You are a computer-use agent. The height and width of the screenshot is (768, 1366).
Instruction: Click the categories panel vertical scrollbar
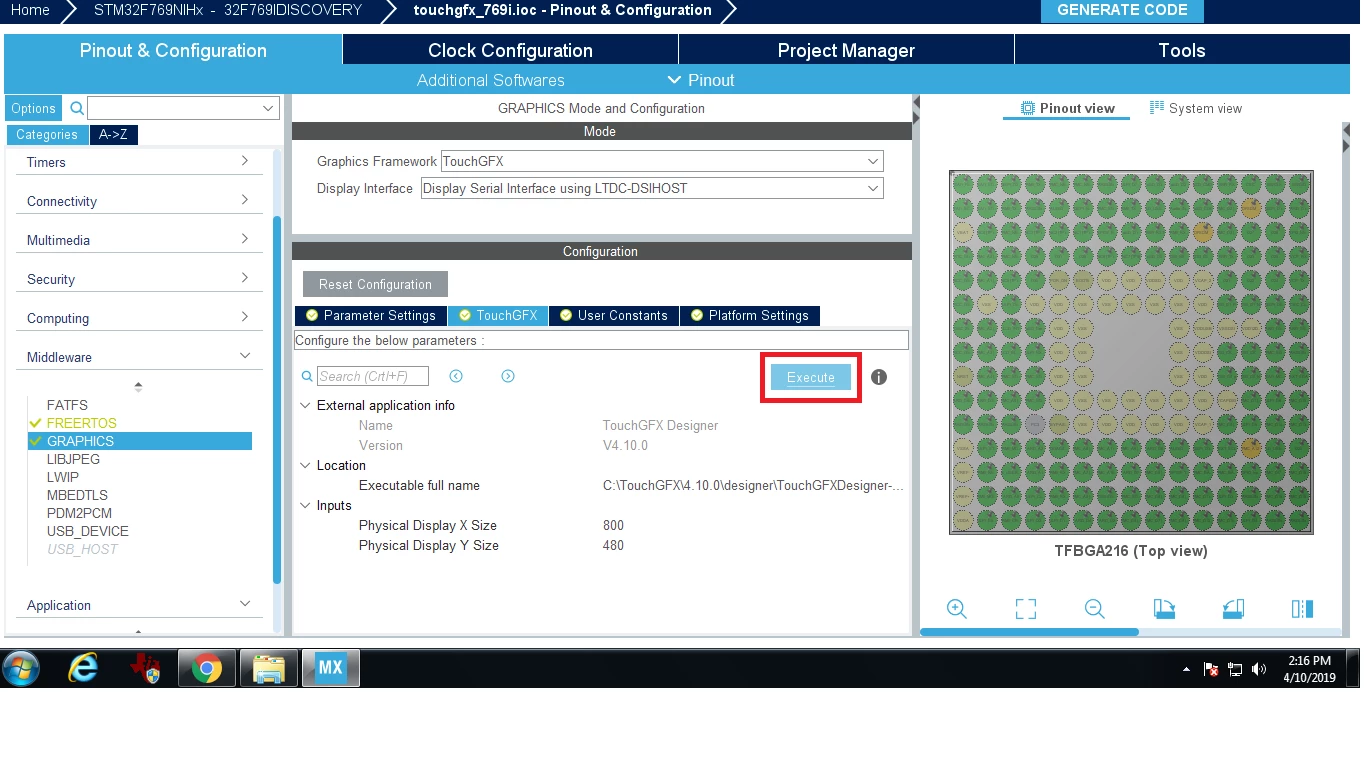[277, 400]
